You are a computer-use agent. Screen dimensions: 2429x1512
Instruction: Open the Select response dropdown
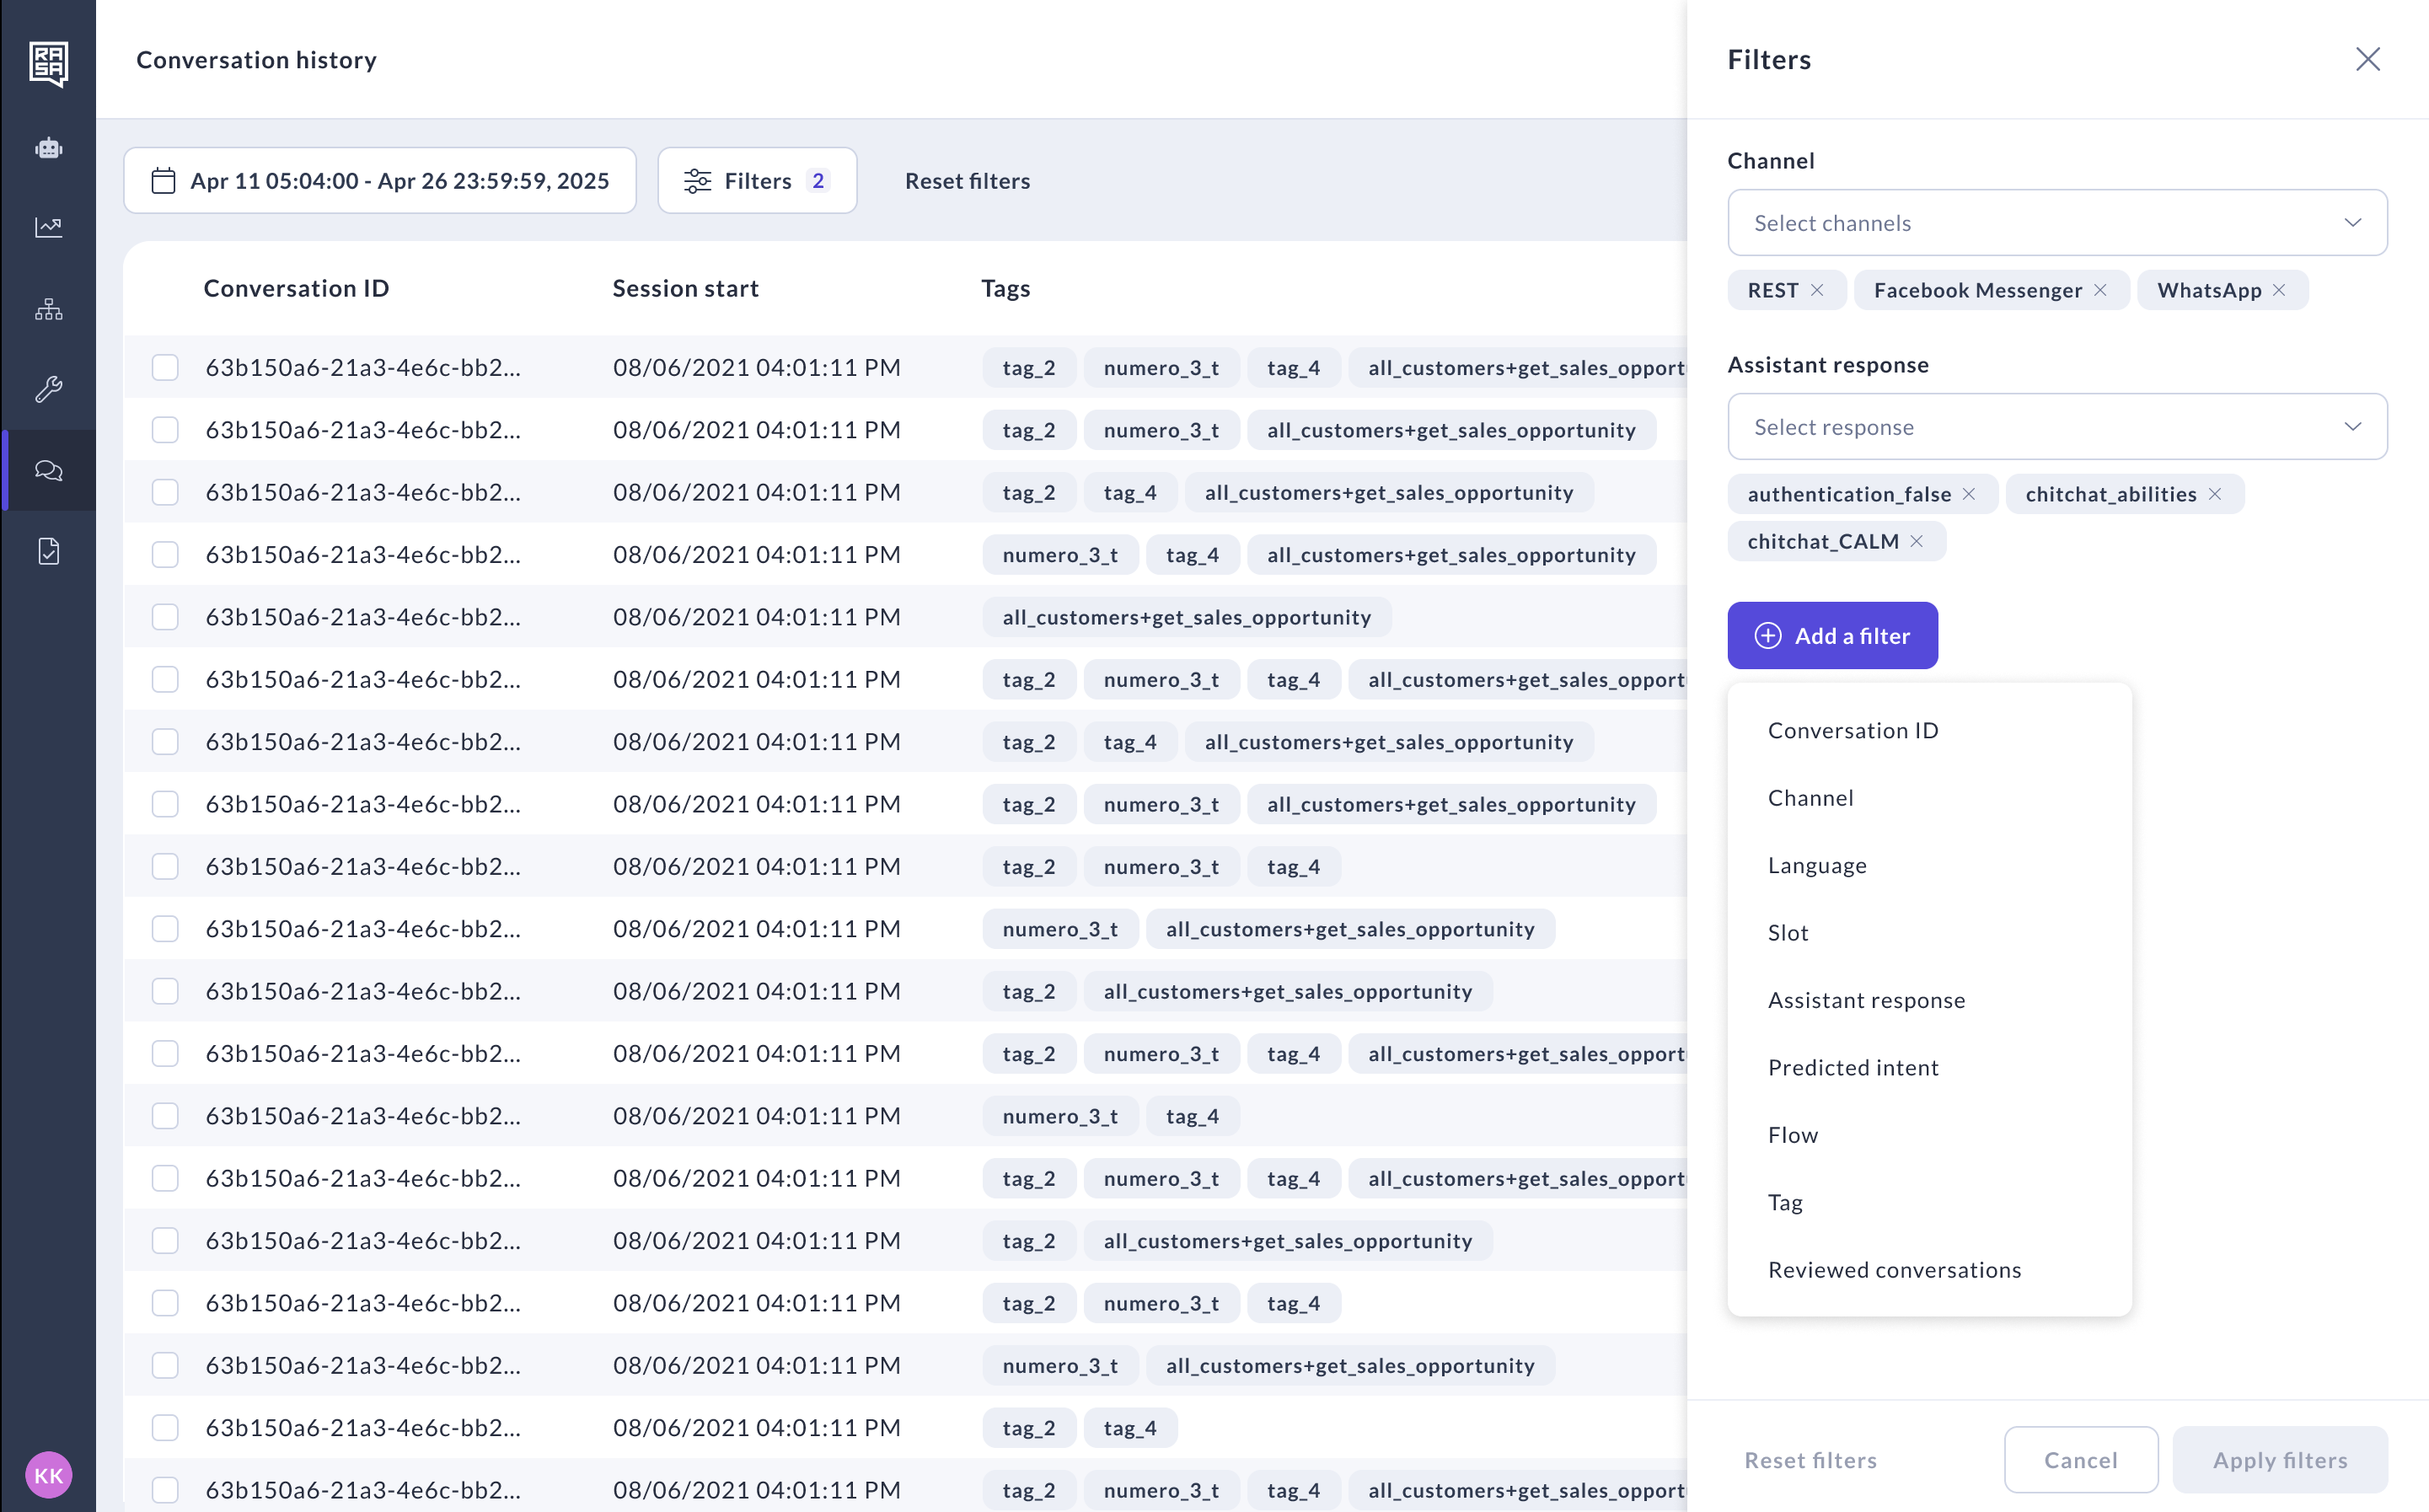pos(2056,427)
